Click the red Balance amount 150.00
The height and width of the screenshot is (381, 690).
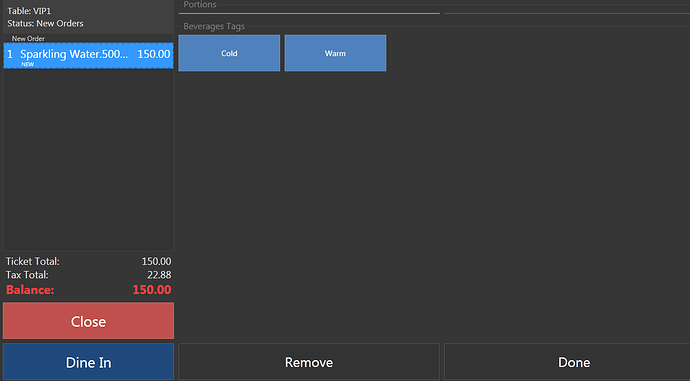click(152, 290)
